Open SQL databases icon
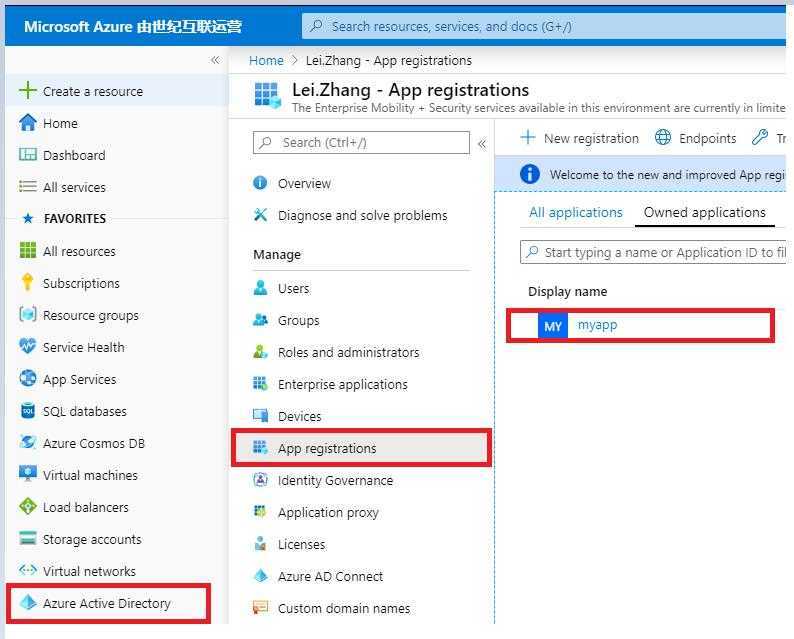The height and width of the screenshot is (639, 794). (x=27, y=410)
